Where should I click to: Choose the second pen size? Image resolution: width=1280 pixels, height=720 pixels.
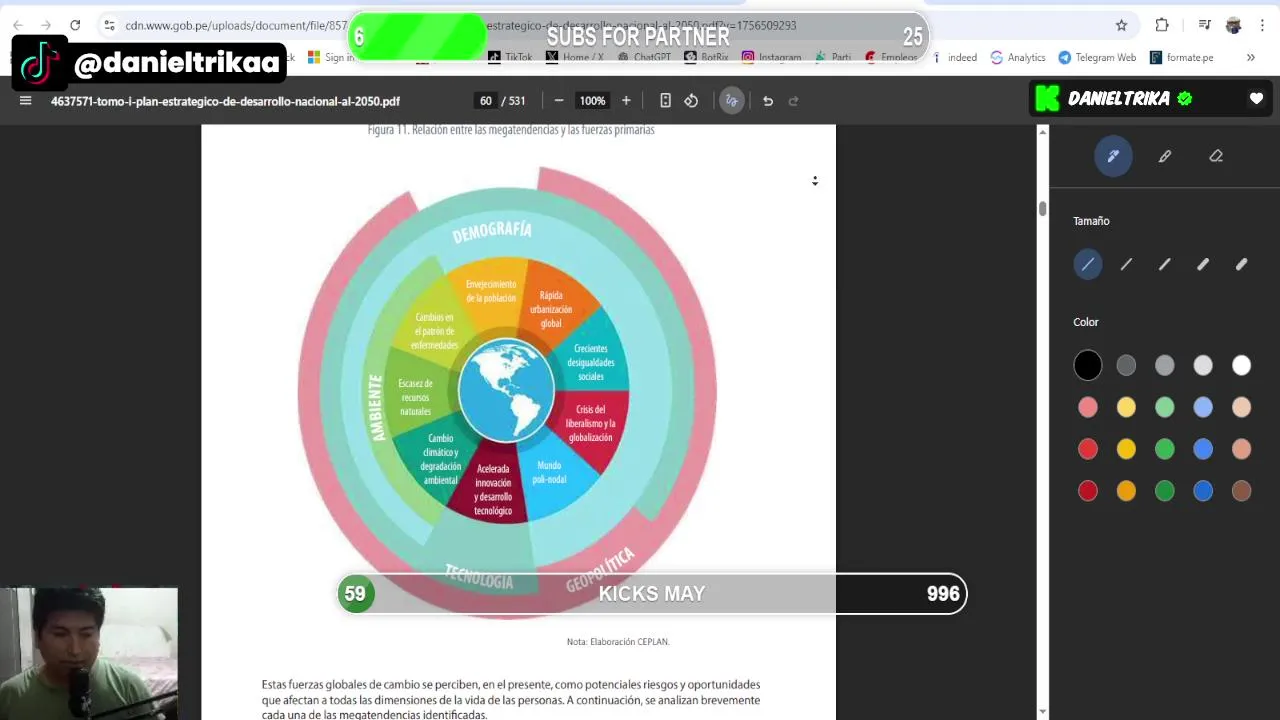click(x=1126, y=264)
